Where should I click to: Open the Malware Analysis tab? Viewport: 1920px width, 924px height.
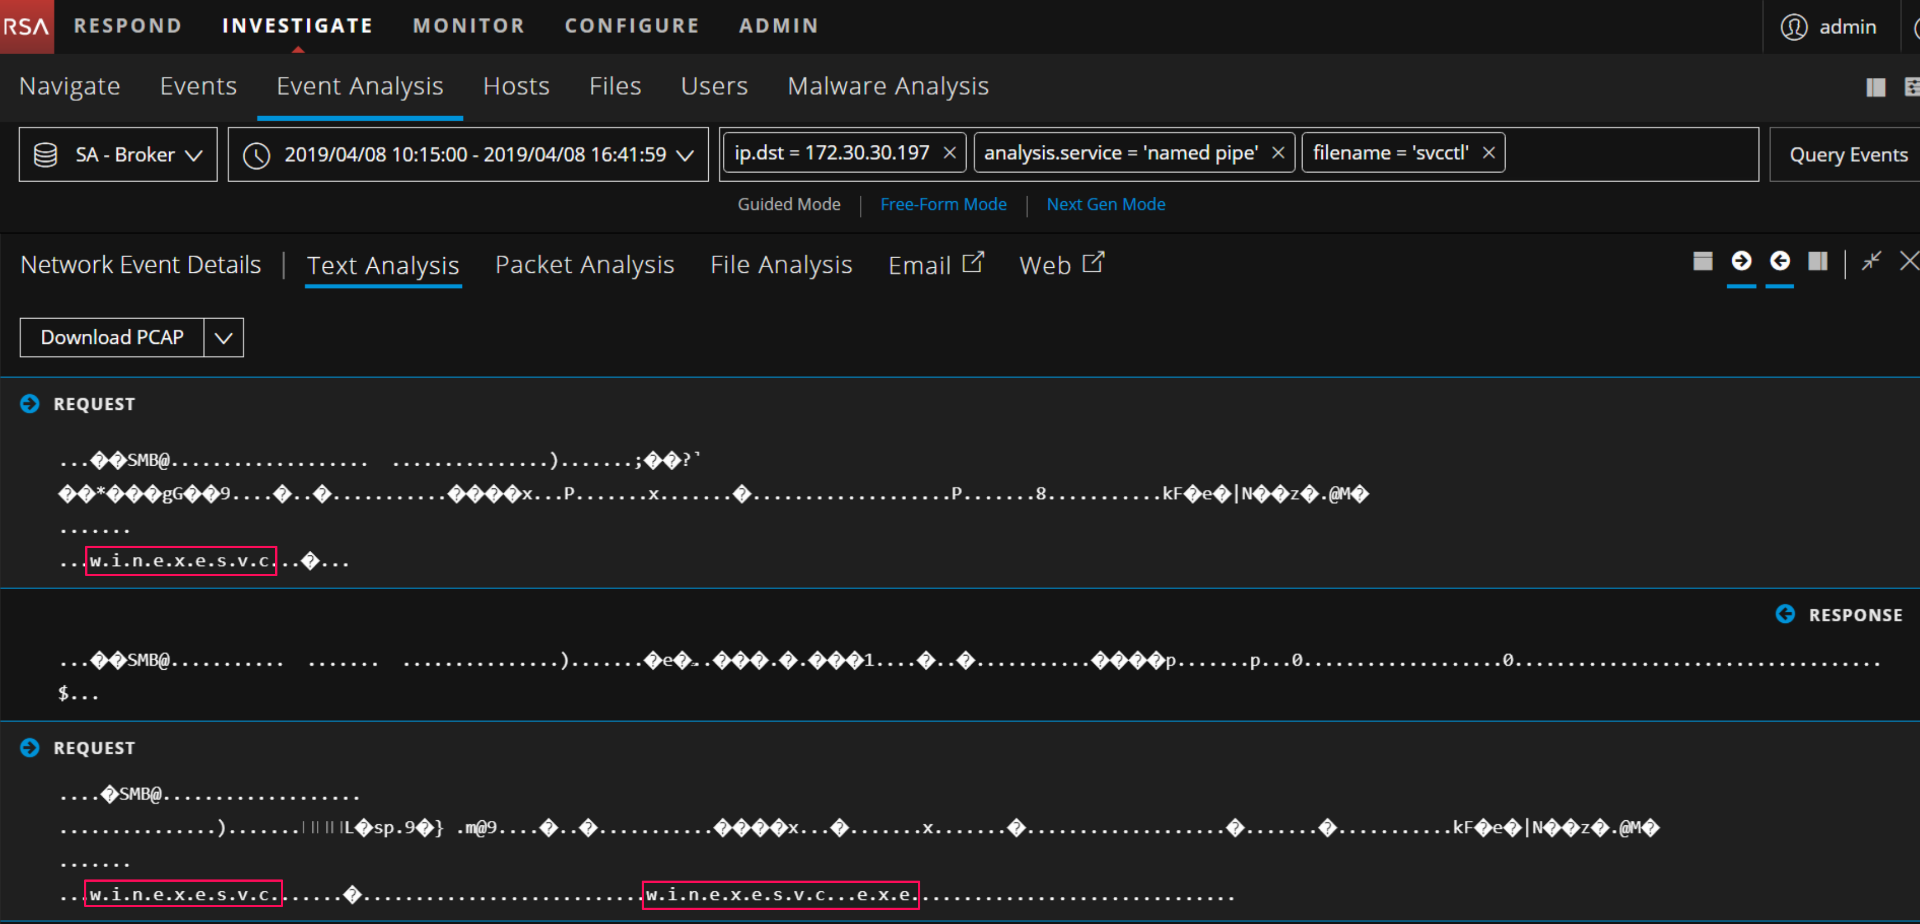[x=887, y=87]
